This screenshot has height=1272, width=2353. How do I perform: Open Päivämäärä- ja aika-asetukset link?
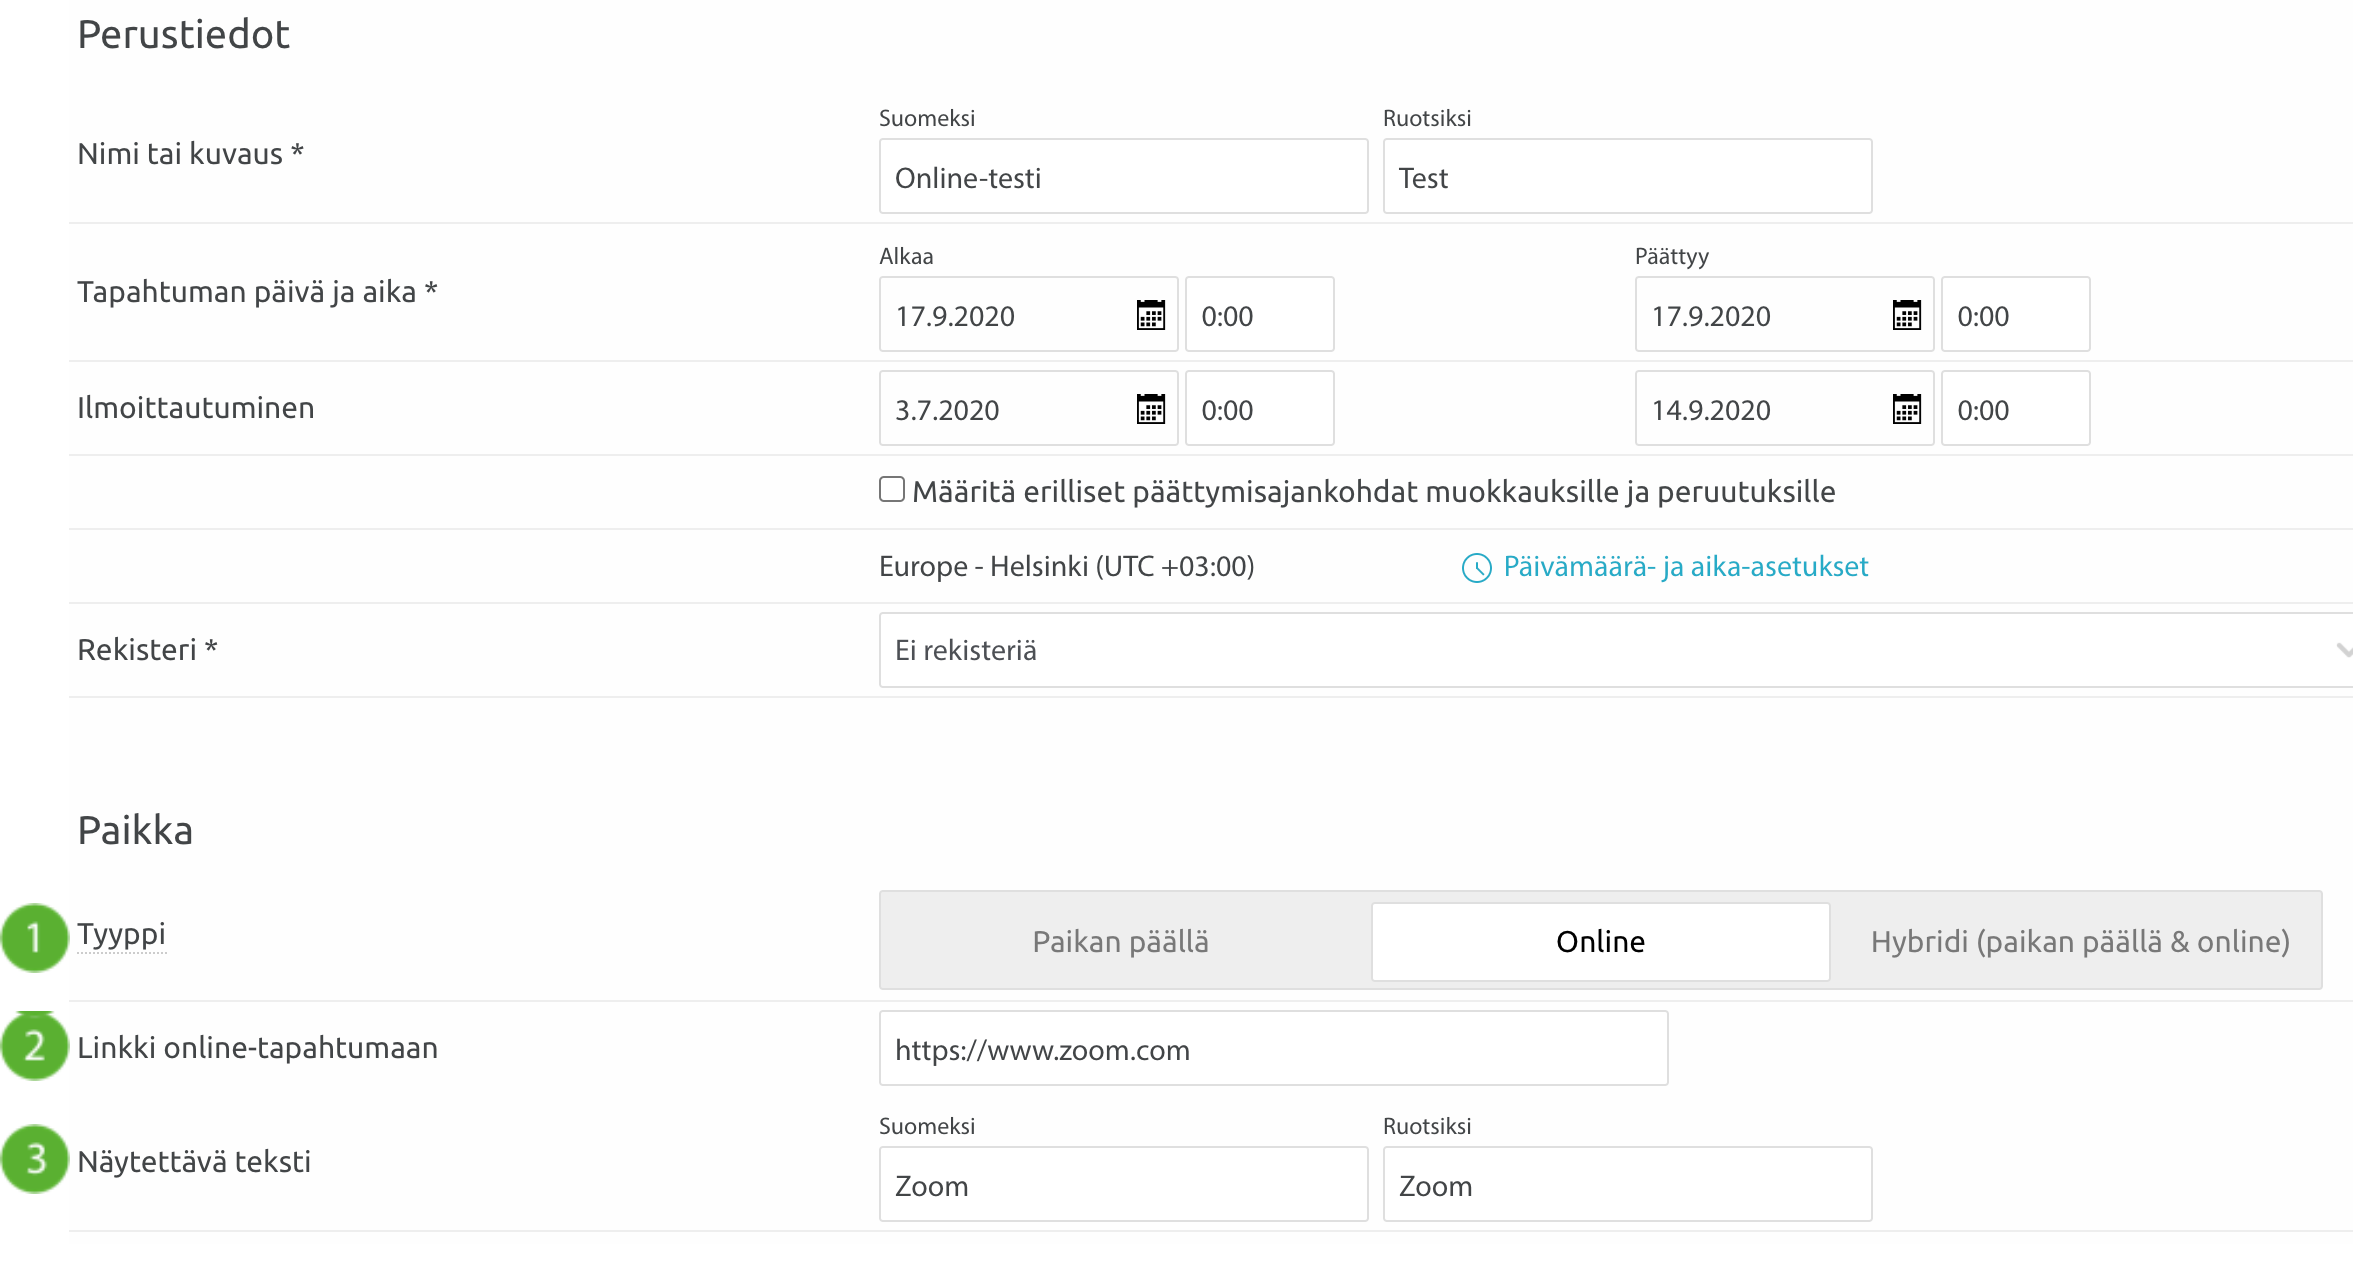click(1685, 567)
